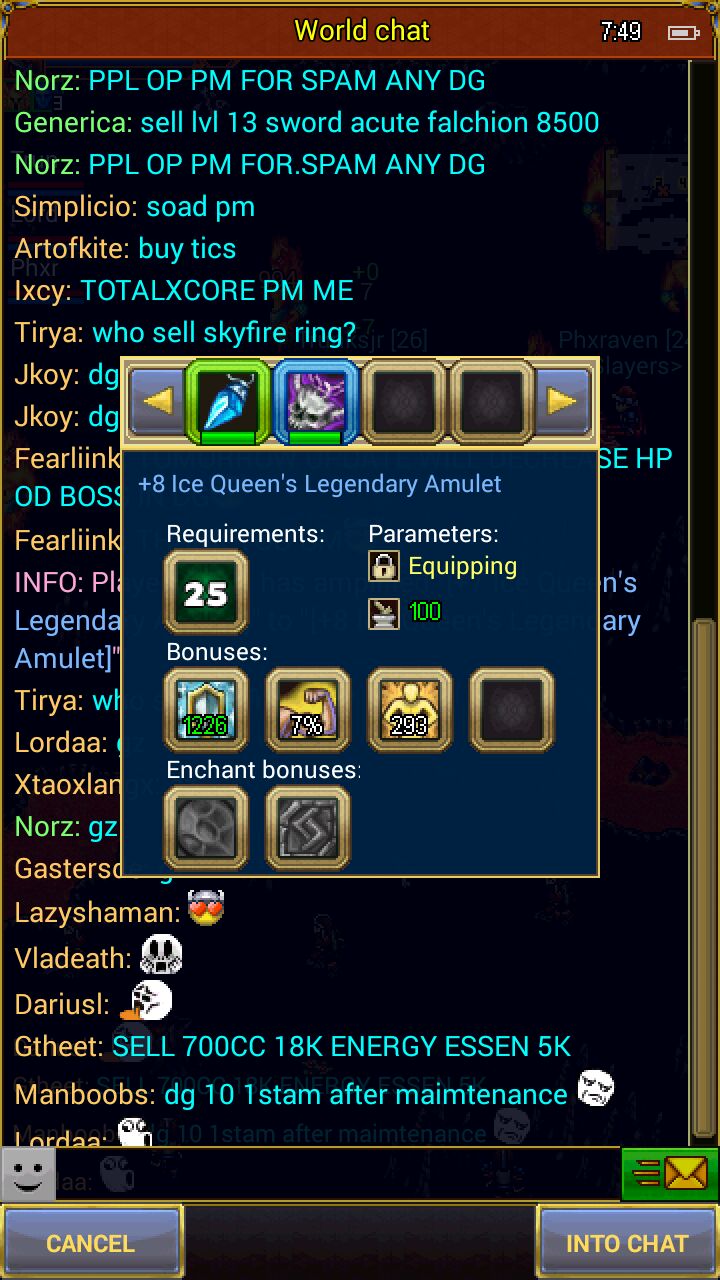720x1280 pixels.
Task: Select the purple skull item slot
Action: click(x=316, y=402)
